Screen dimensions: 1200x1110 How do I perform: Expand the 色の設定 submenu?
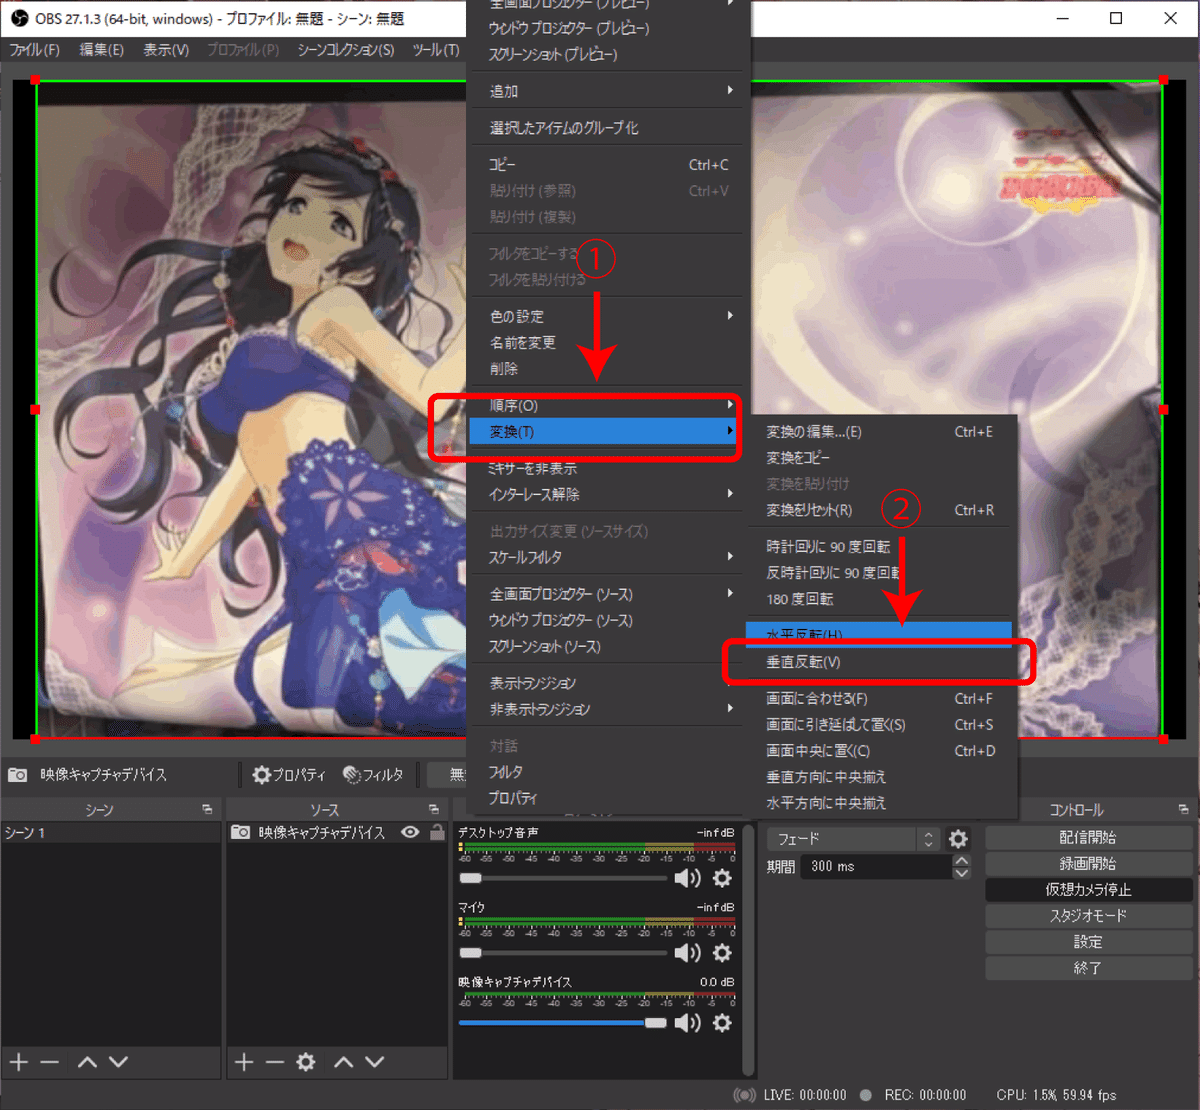pos(608,316)
